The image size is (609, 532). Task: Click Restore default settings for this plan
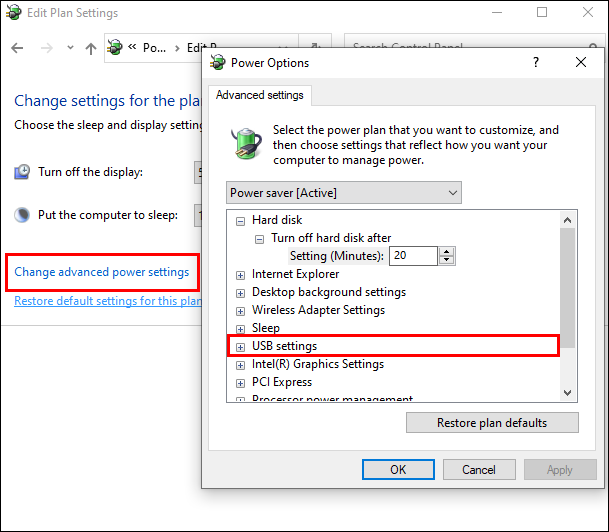coord(108,301)
